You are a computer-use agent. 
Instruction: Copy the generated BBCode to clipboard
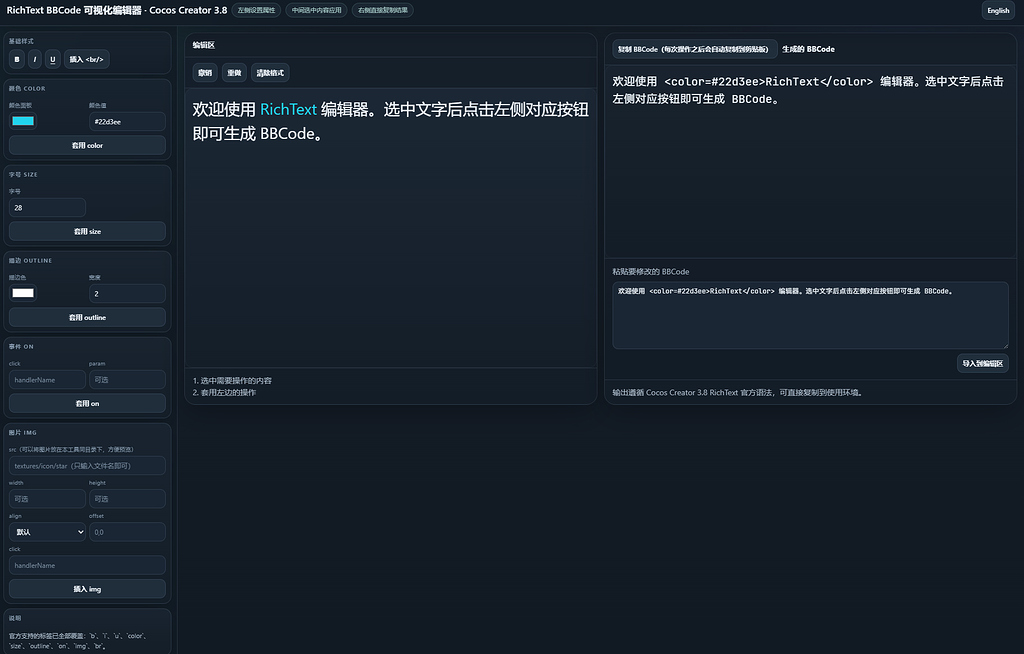tap(694, 49)
